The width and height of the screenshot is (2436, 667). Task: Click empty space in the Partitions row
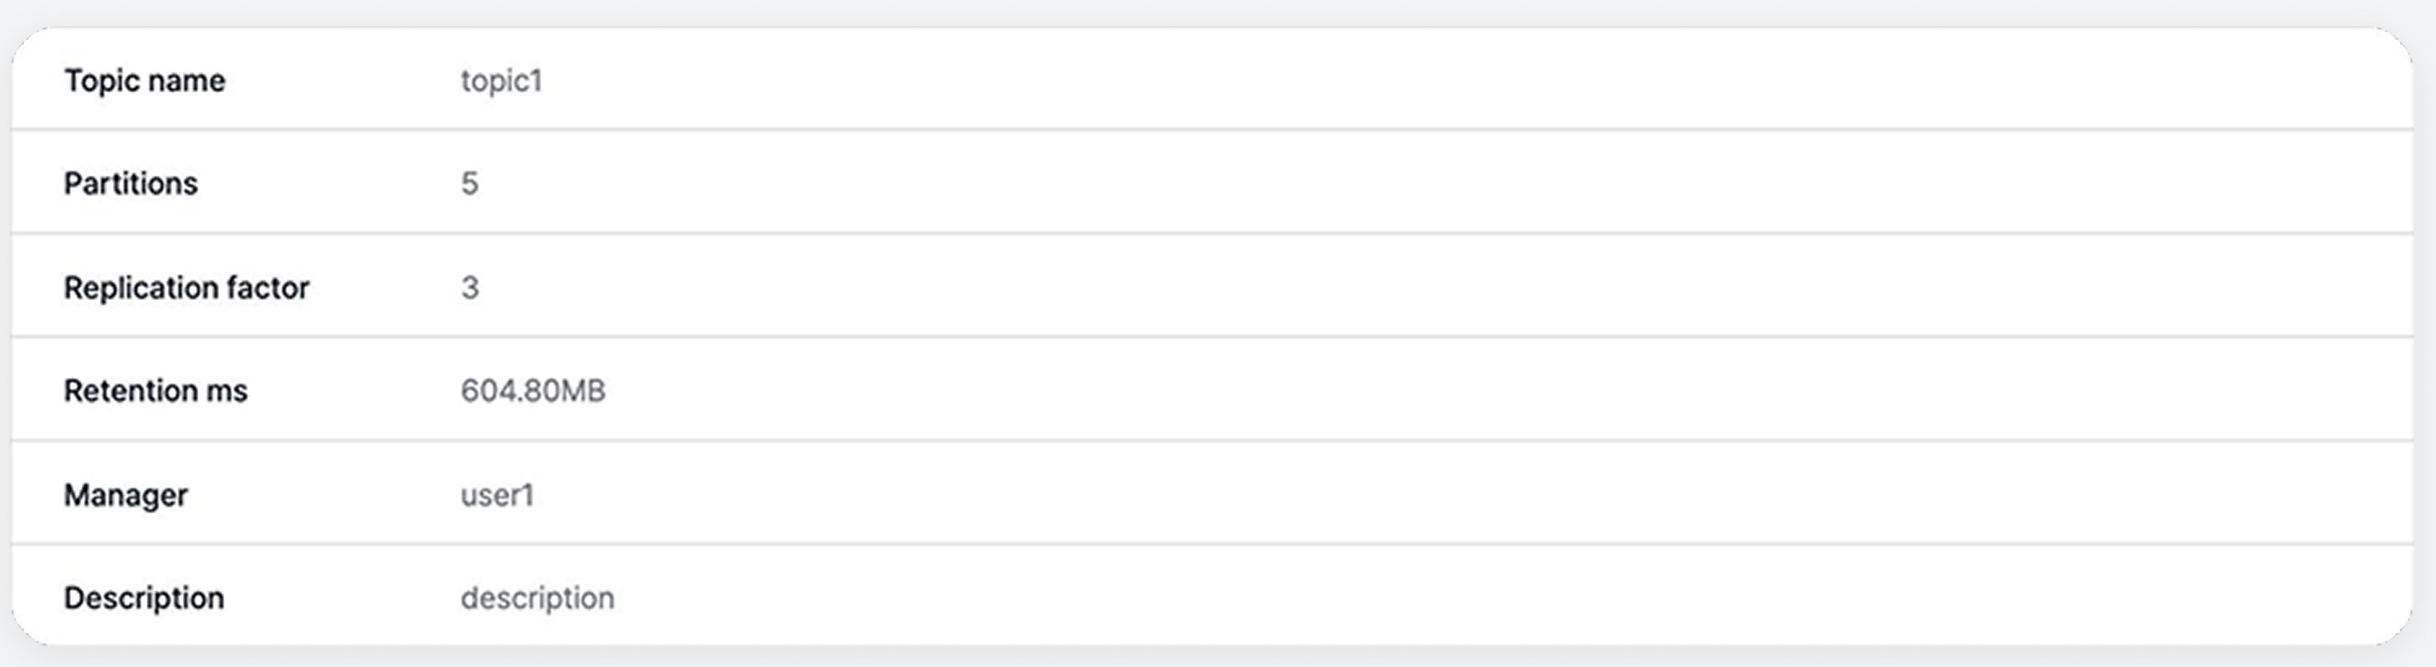point(1400,183)
